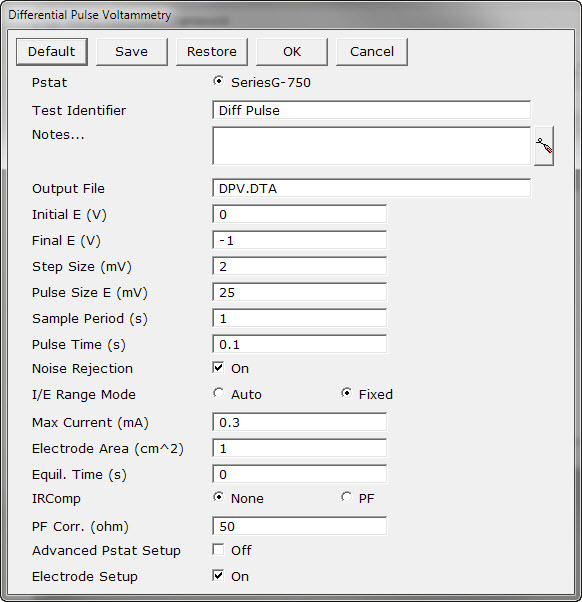The height and width of the screenshot is (602, 582).
Task: Click inside the Notes text area
Action: tap(372, 146)
